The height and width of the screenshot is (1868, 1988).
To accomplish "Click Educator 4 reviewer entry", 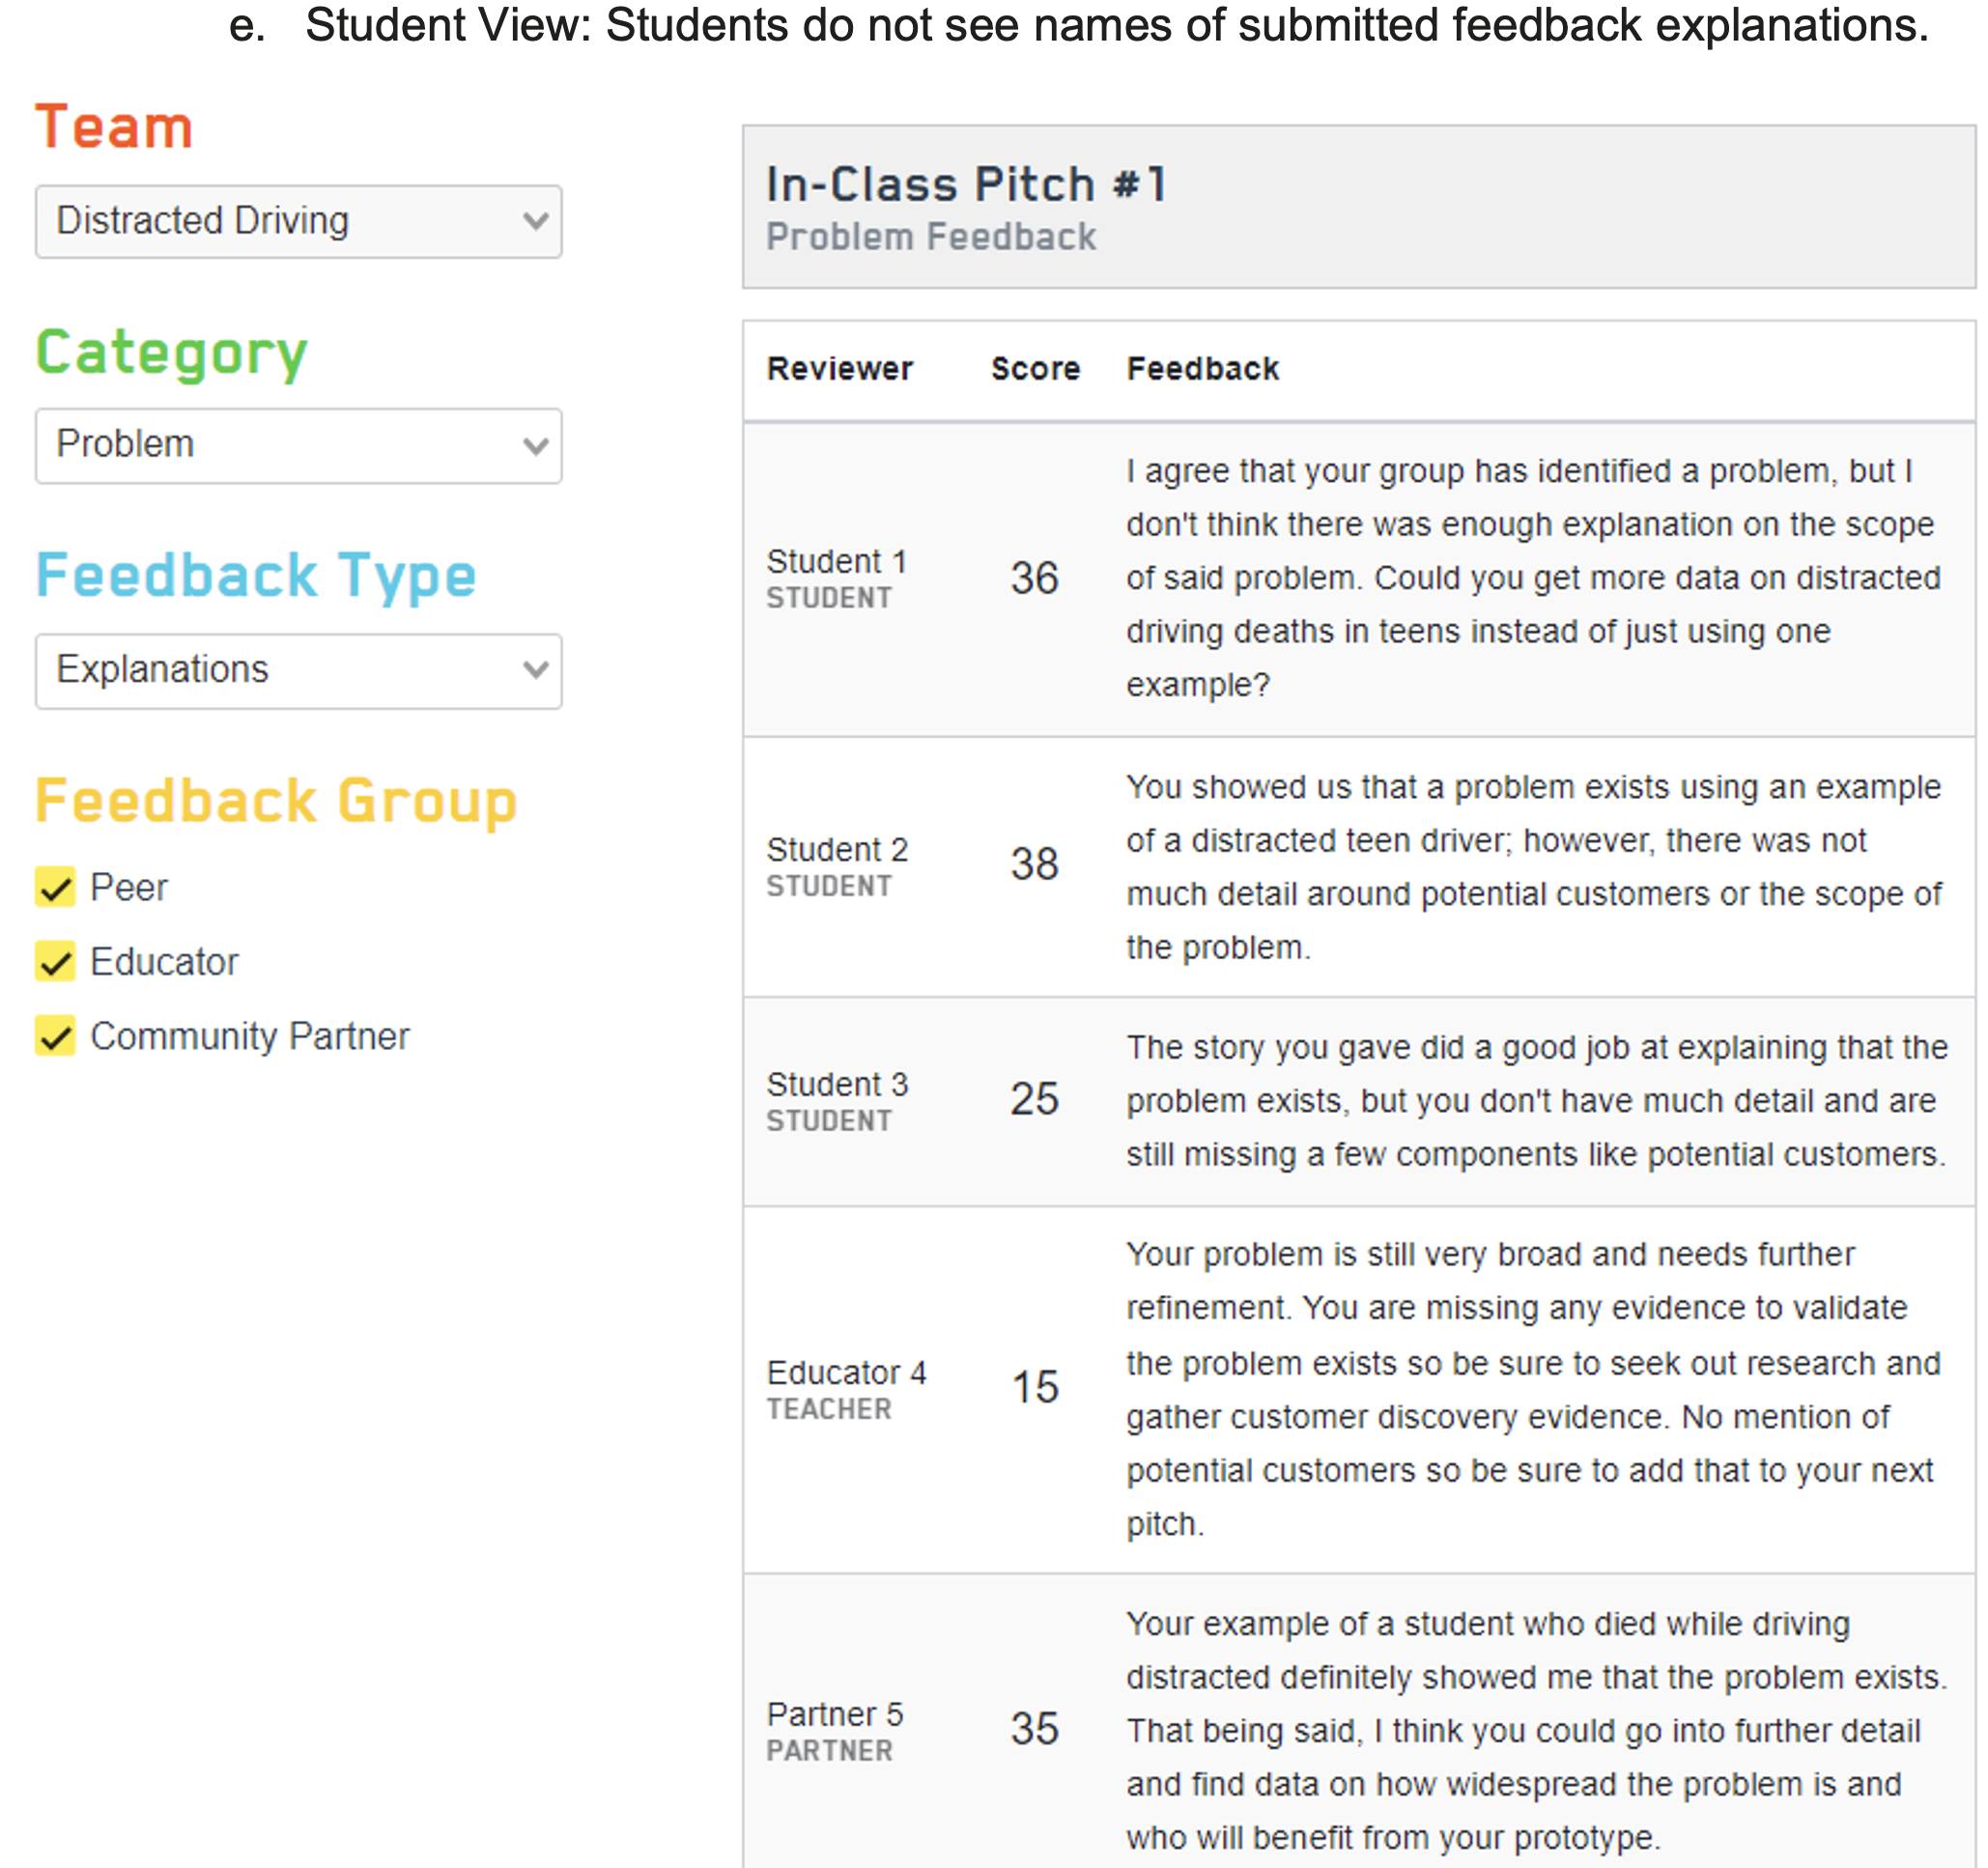I will point(846,1372).
